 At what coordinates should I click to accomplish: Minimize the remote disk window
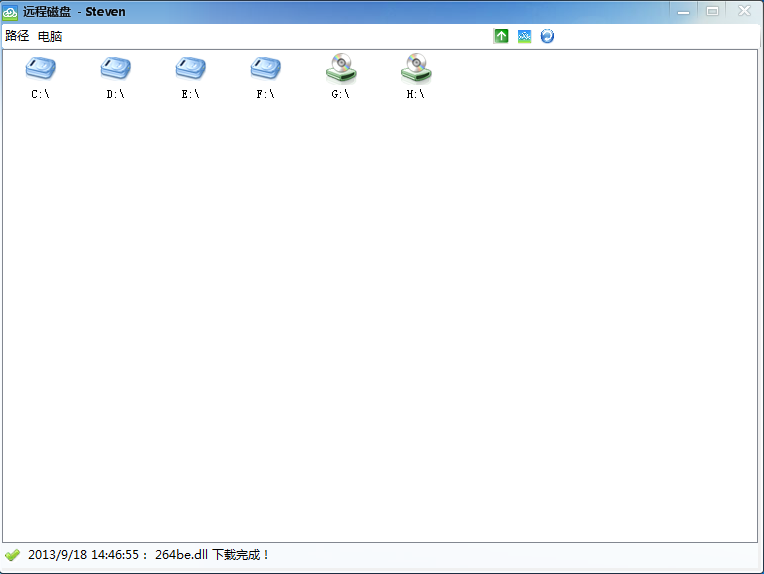pos(684,11)
